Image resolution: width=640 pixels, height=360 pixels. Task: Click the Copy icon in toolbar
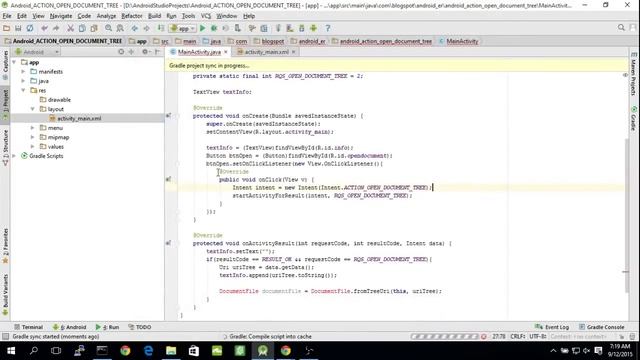tap(82, 28)
